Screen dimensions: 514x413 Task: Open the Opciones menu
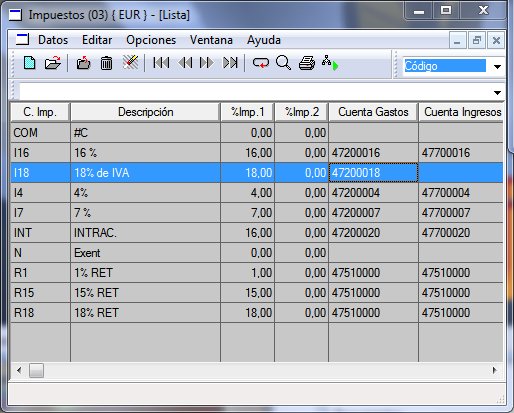point(151,40)
